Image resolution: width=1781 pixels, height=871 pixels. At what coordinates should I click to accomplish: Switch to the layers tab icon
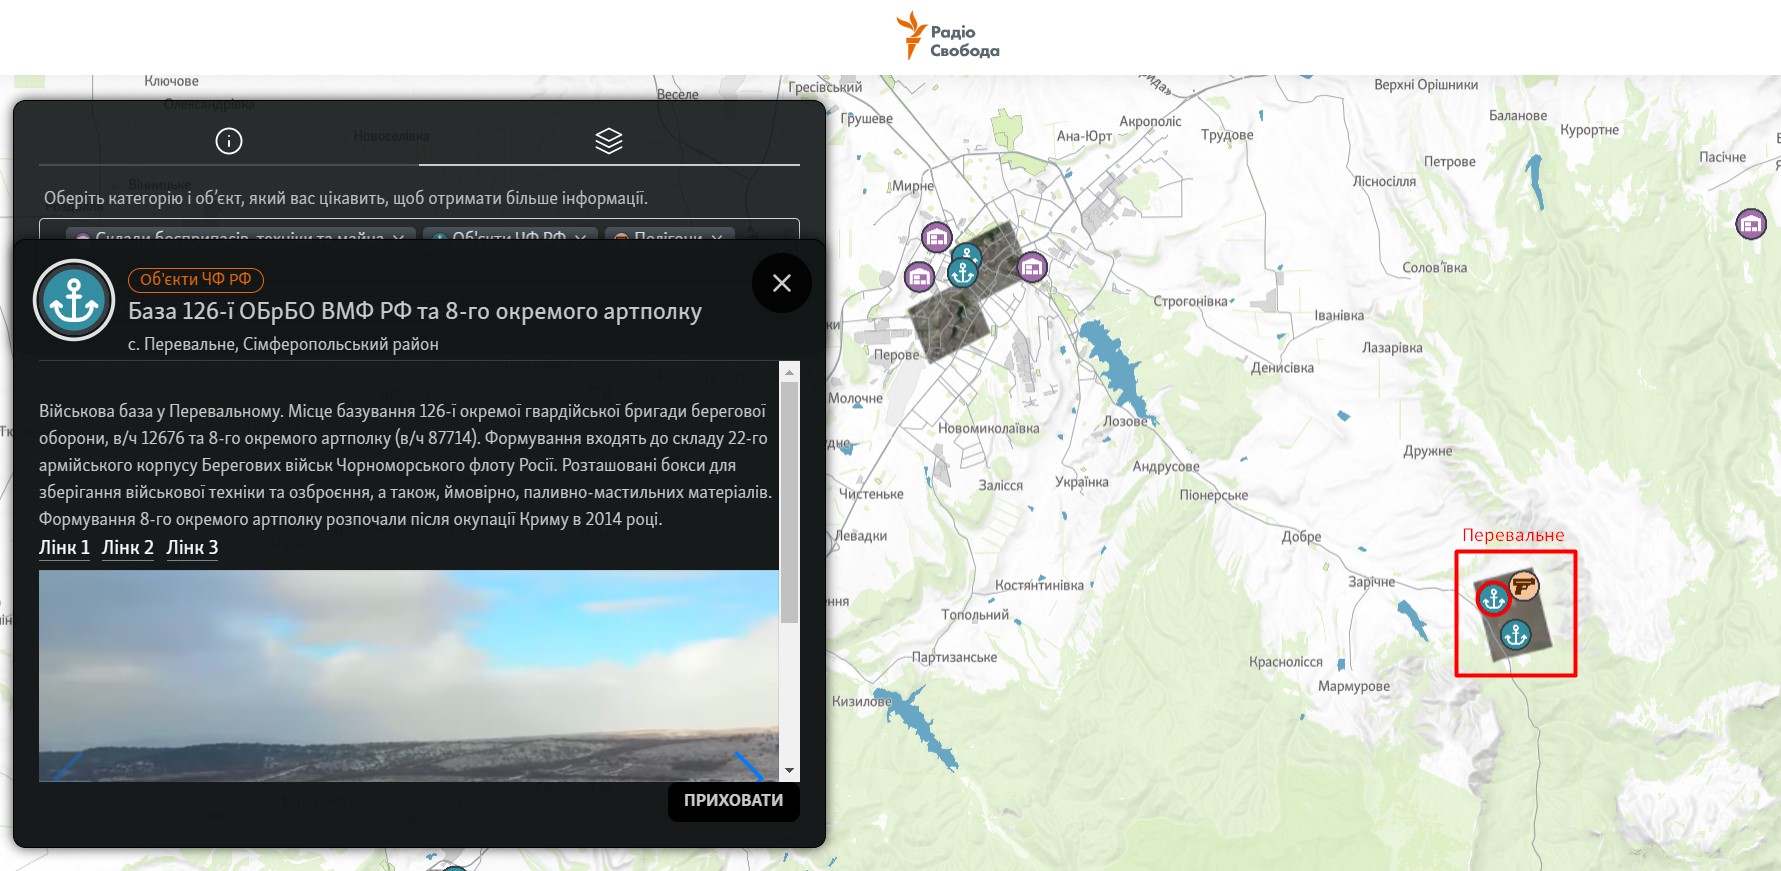609,141
